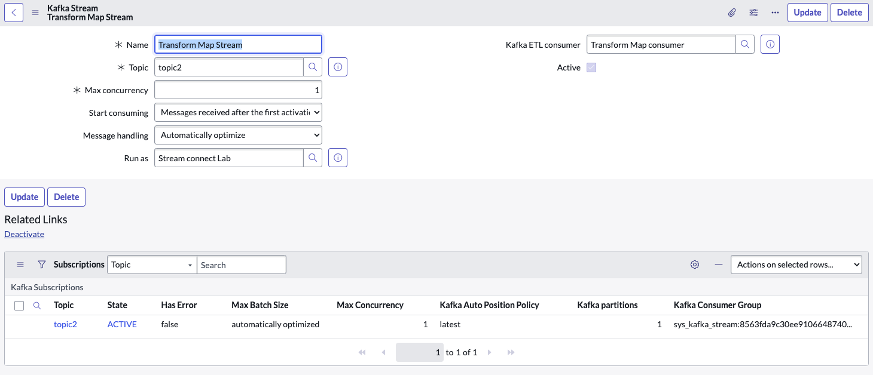
Task: Preview Kafka ETL consumer record info icon
Action: 770,45
